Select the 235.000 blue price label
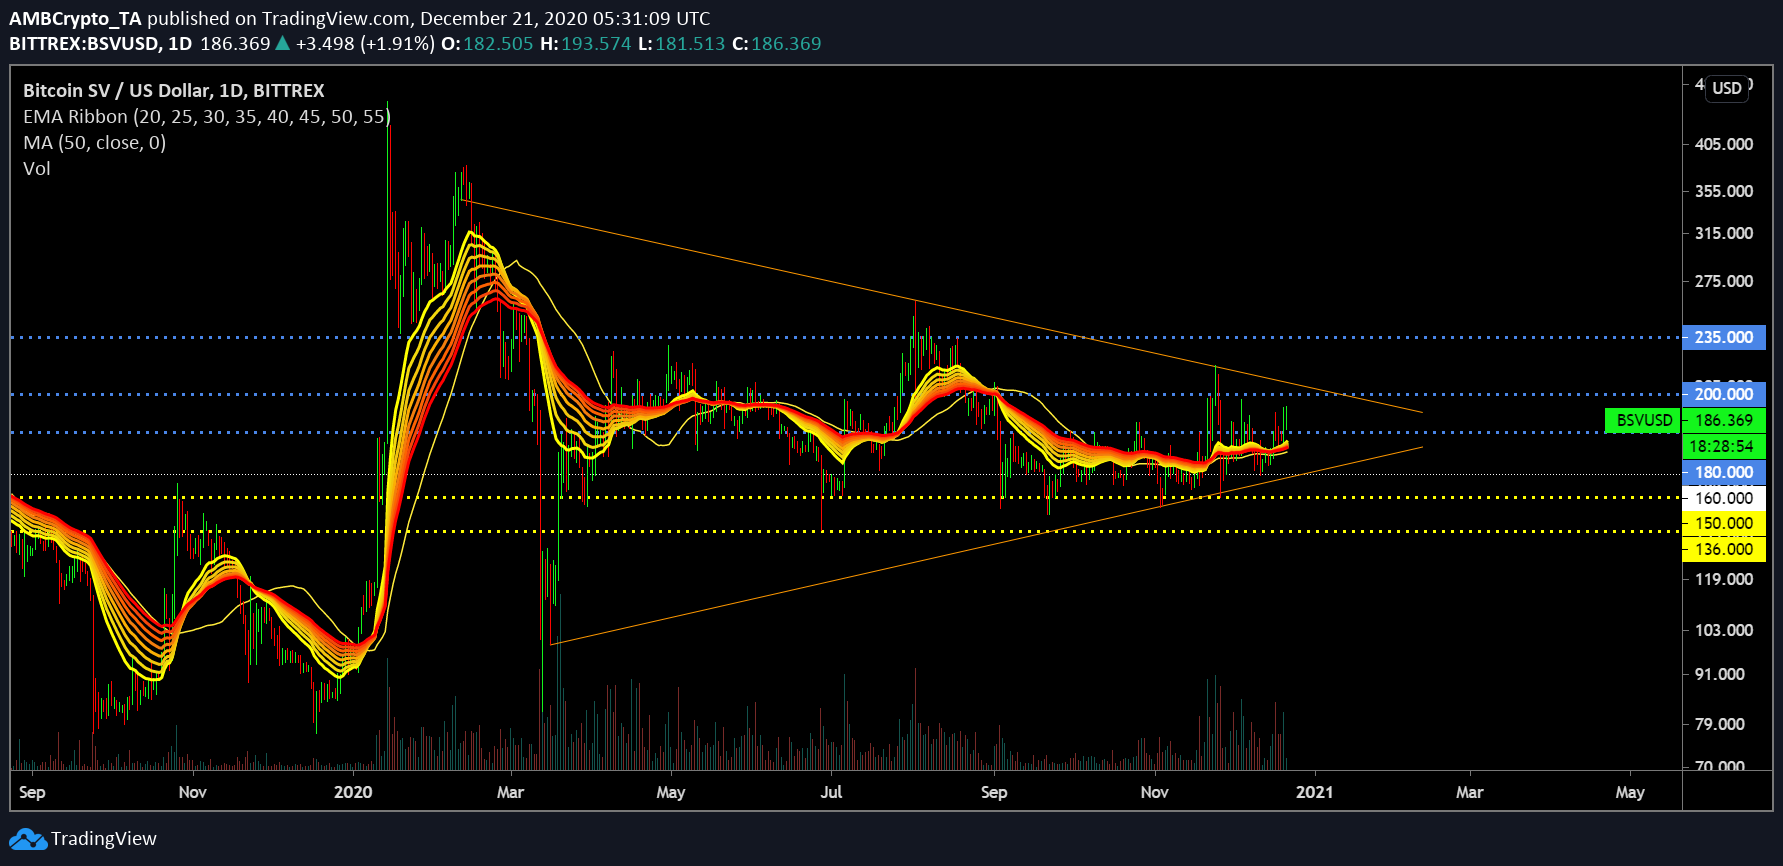Viewport: 1783px width, 866px height. point(1724,337)
